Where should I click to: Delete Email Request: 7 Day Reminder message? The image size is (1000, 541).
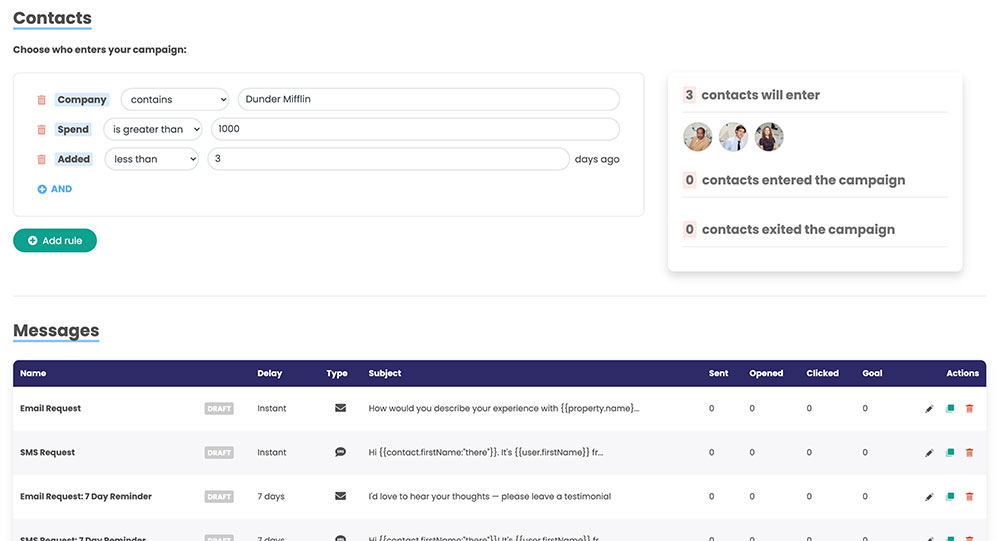(x=969, y=496)
